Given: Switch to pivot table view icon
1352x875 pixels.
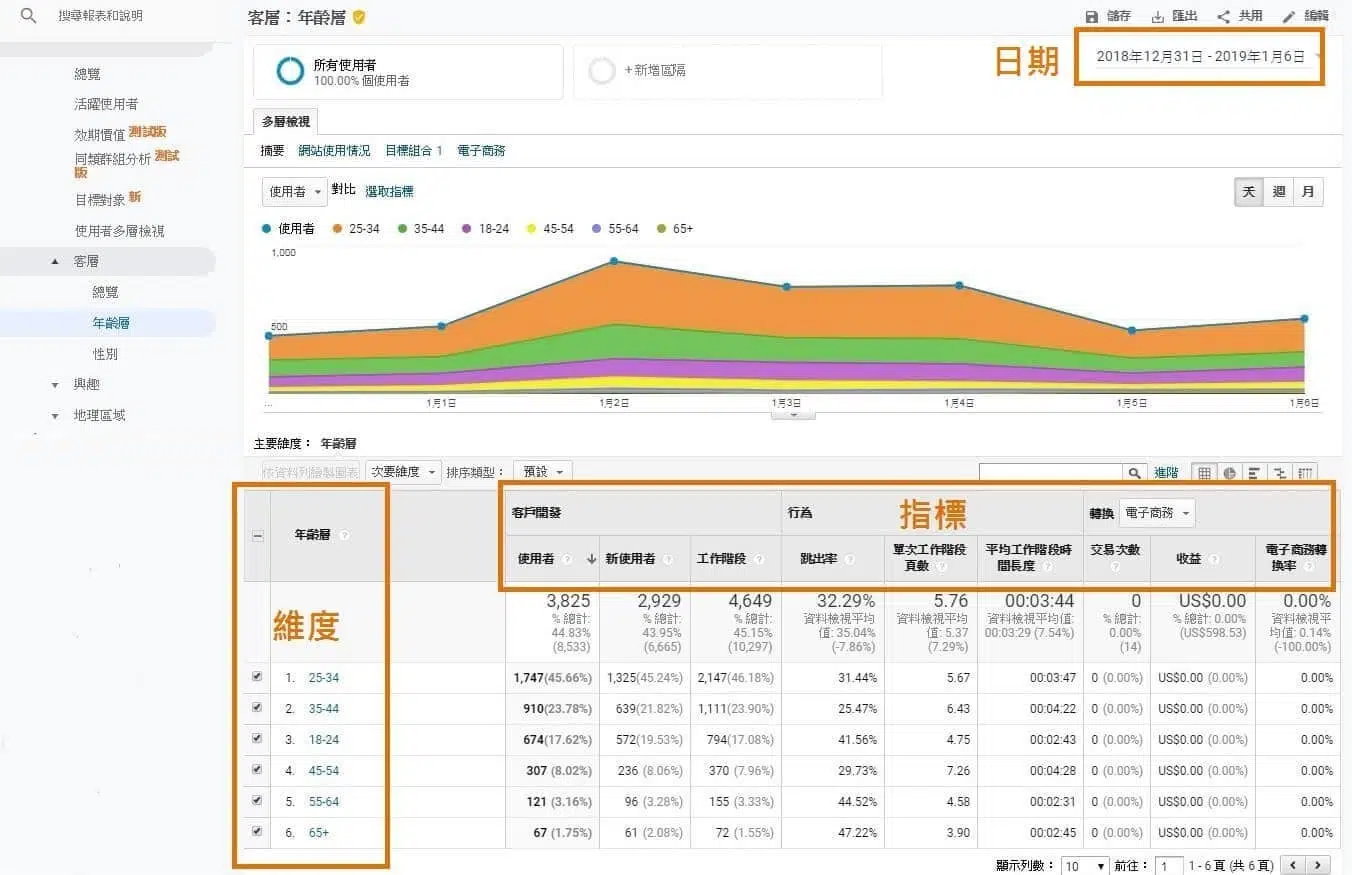Looking at the screenshot, I should point(1305,473).
